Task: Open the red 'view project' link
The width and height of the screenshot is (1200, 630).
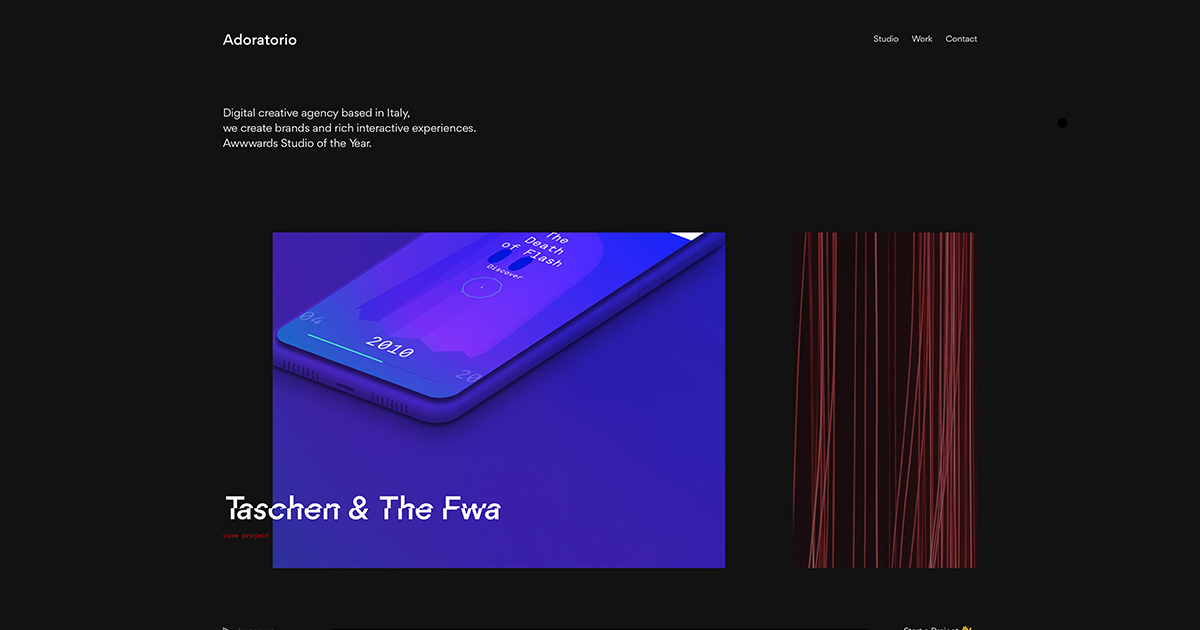Action: point(246,536)
